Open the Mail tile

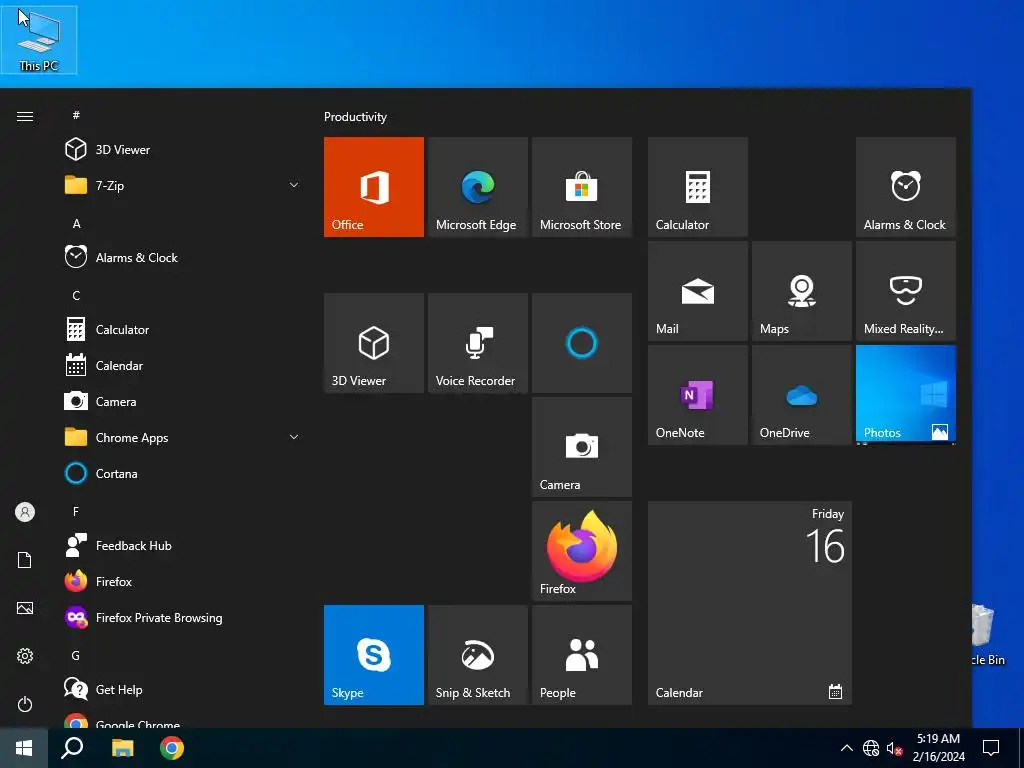coord(697,291)
